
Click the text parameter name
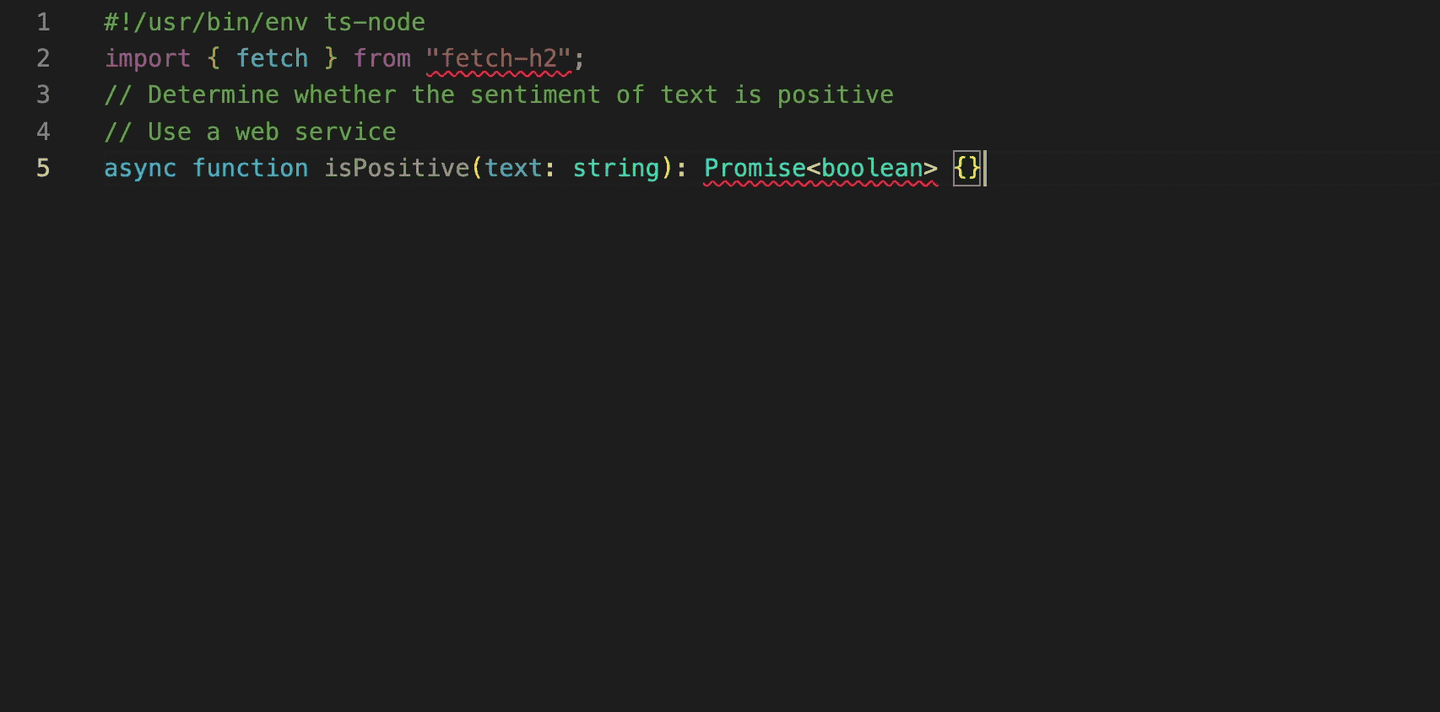coord(514,168)
